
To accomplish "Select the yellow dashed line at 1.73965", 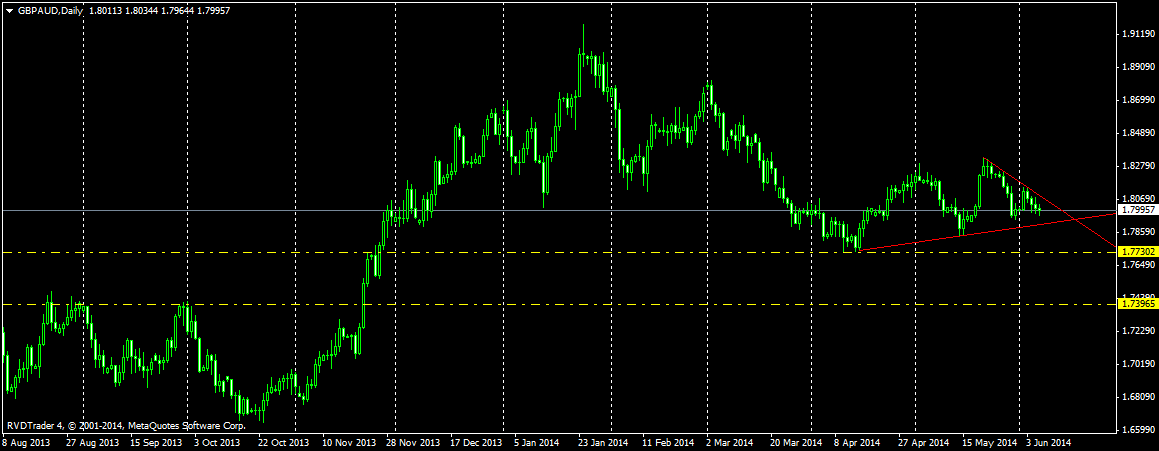I will tap(558, 304).
